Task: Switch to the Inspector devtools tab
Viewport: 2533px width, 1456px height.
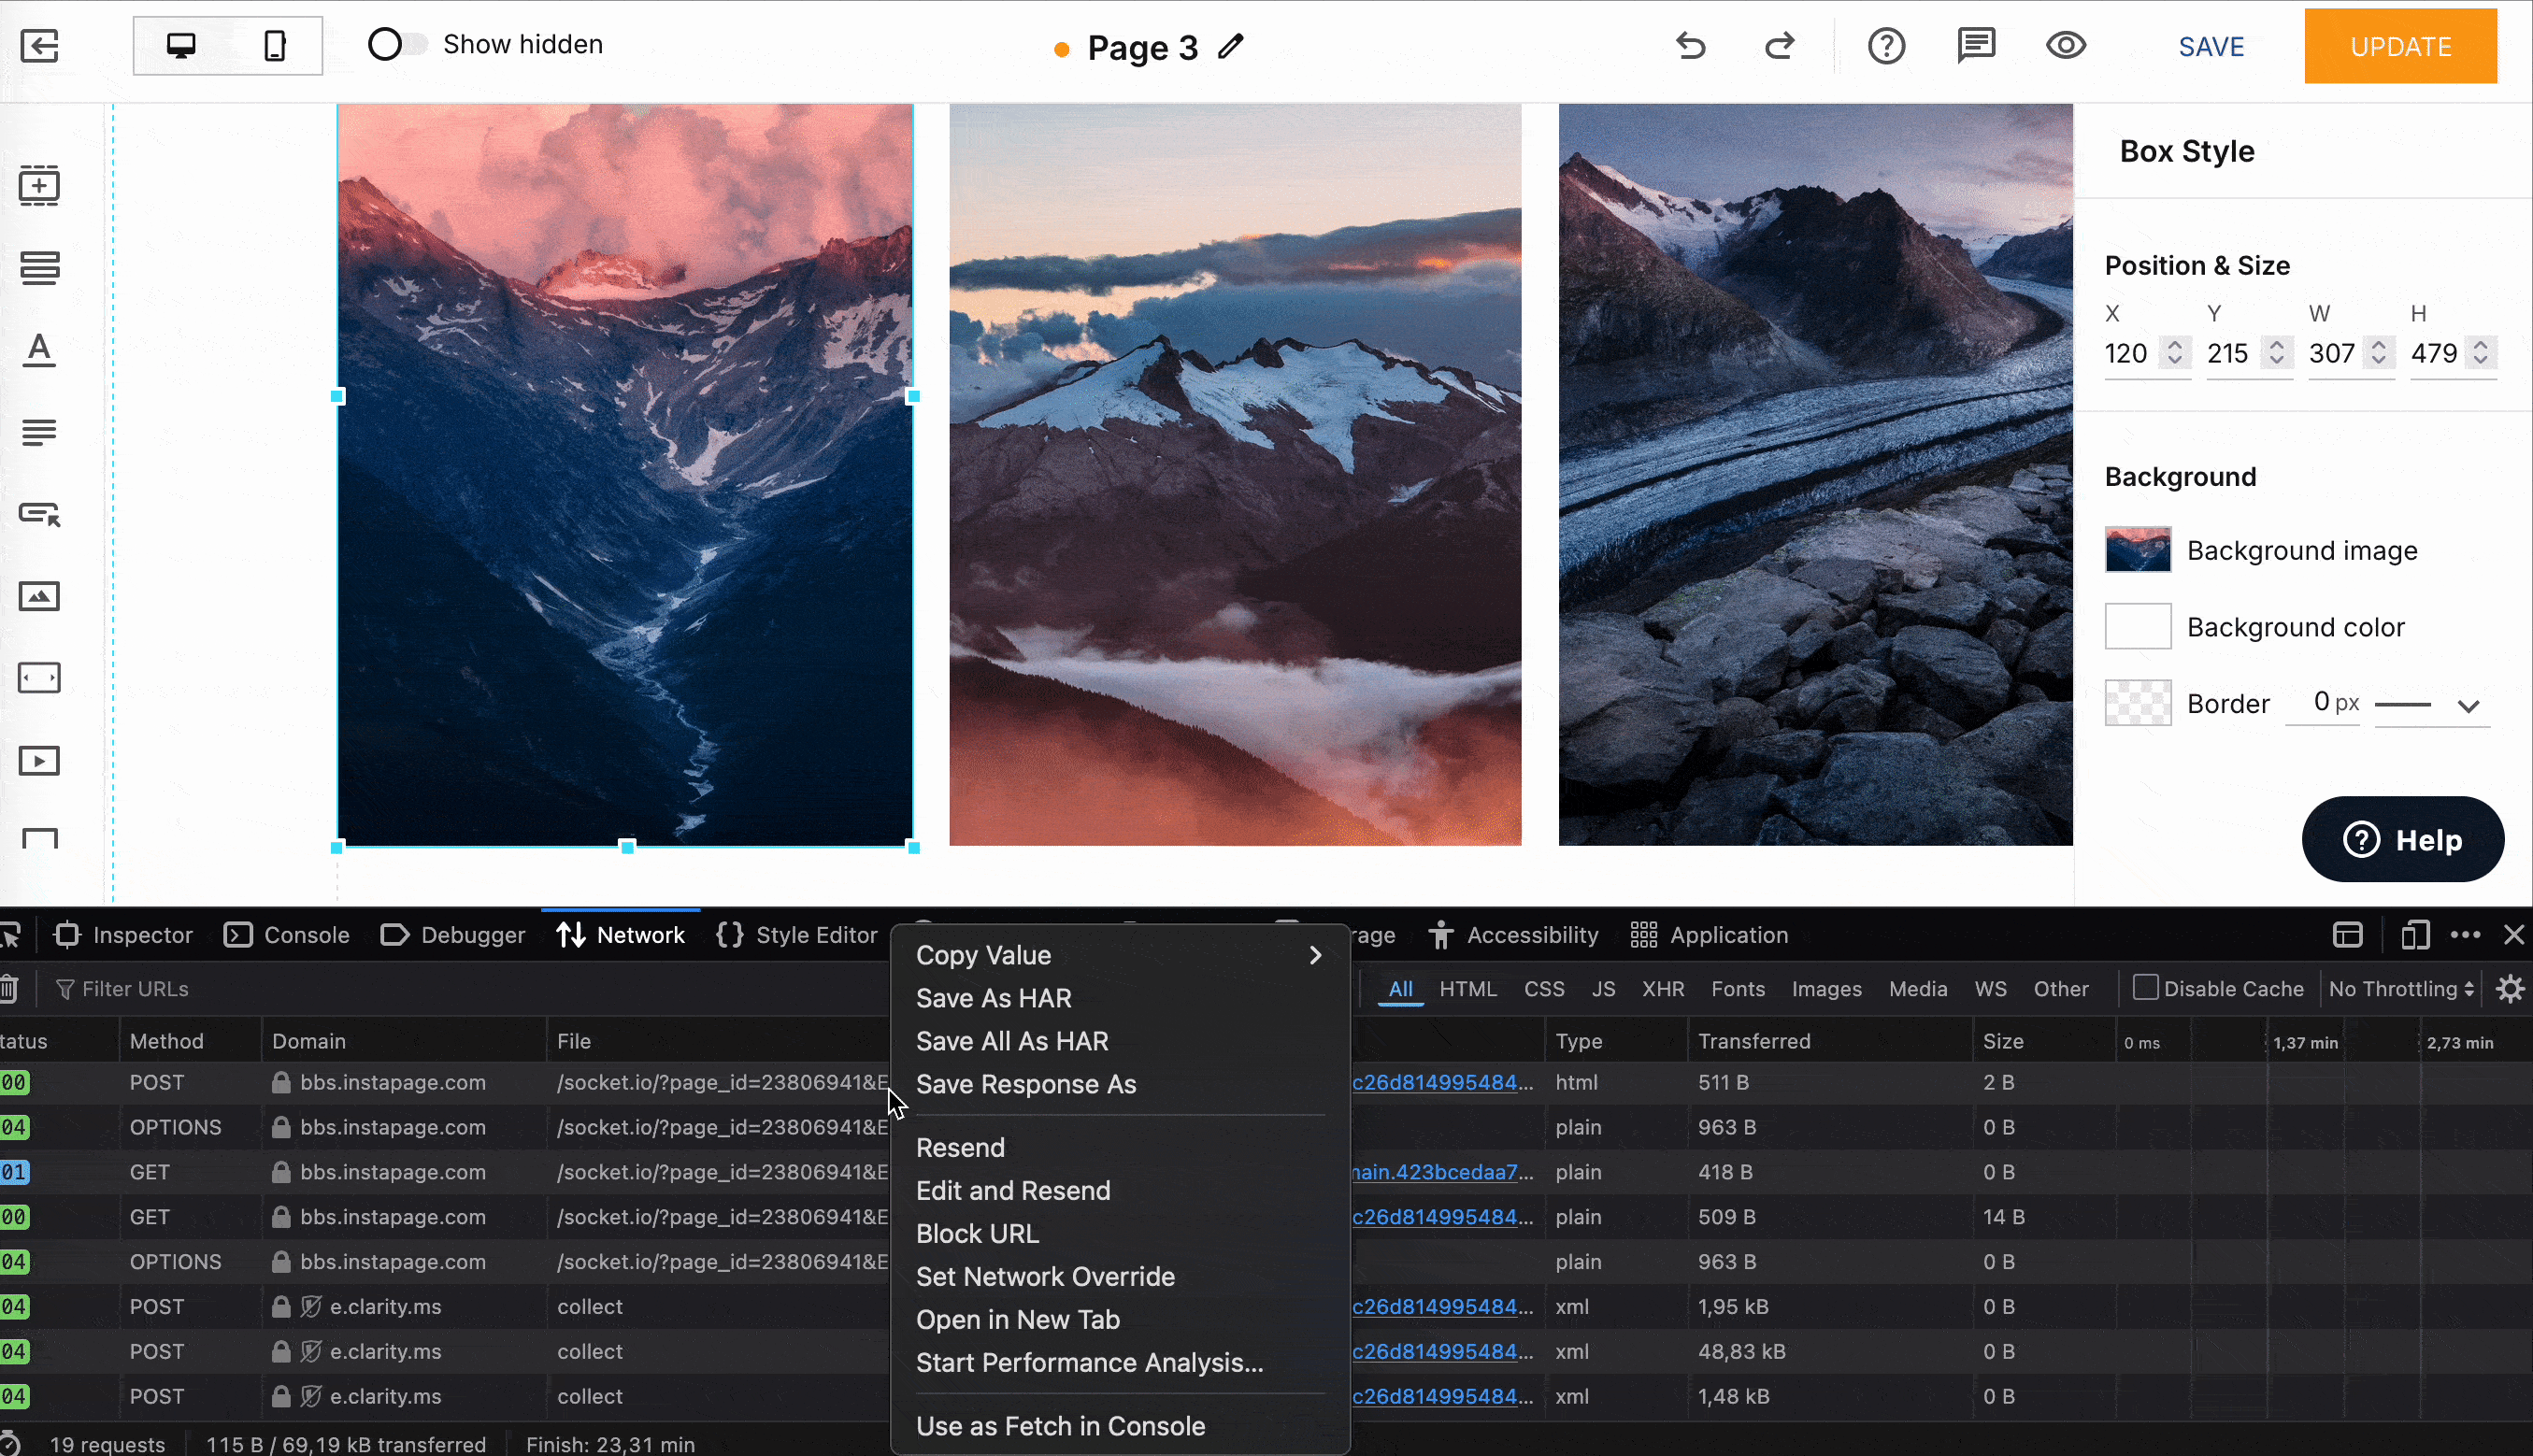Action: (125, 935)
